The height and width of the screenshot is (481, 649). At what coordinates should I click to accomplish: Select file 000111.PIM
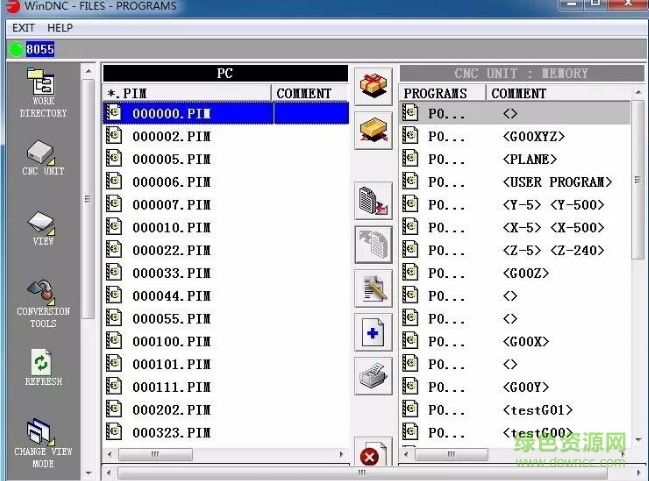tap(171, 387)
